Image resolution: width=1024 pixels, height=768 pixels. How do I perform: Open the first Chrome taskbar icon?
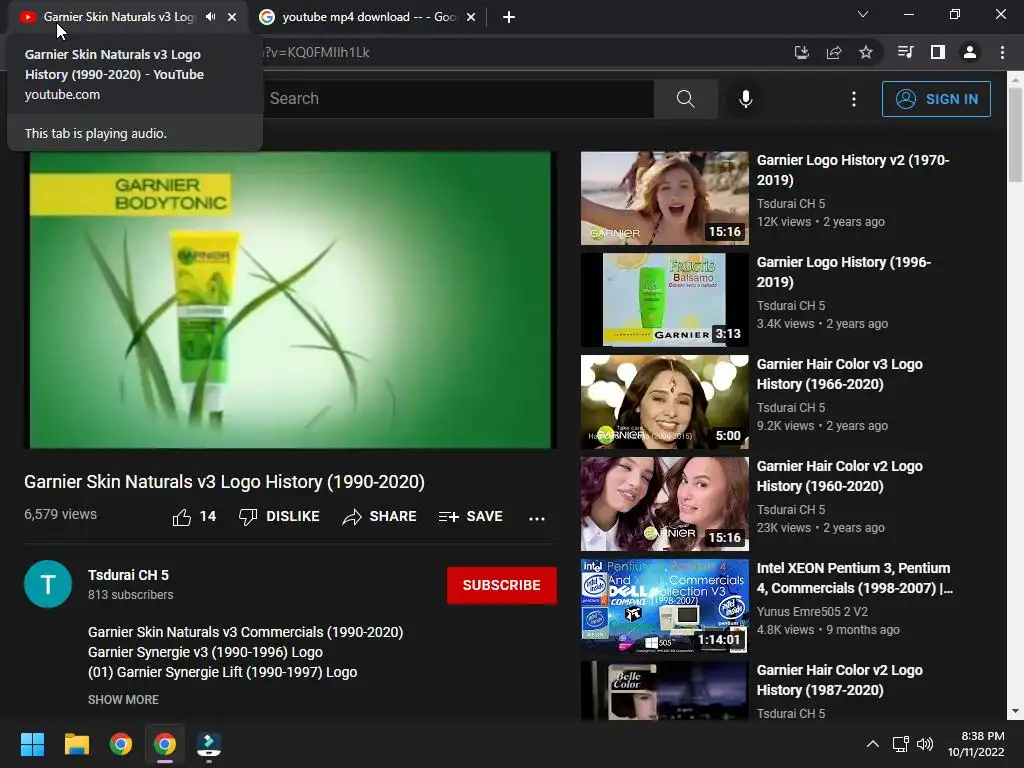[121, 744]
